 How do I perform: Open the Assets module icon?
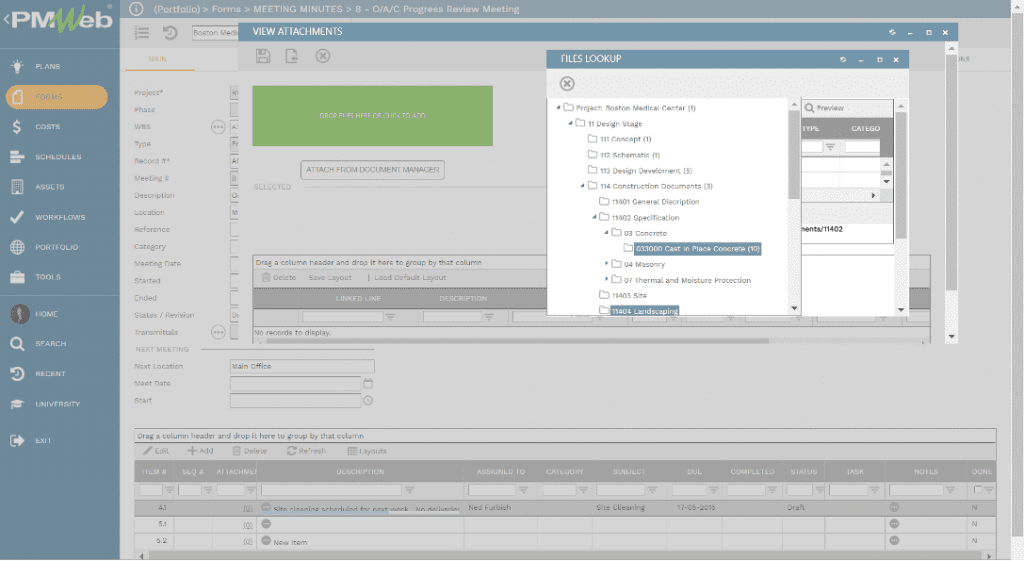tap(18, 187)
